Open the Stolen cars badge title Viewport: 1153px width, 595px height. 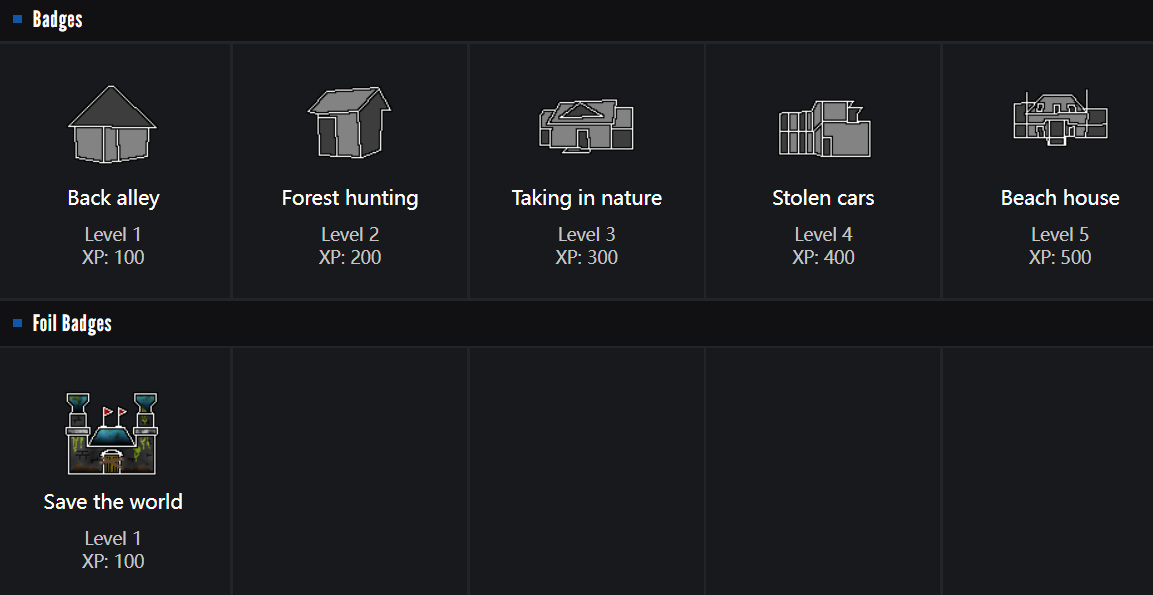point(823,198)
